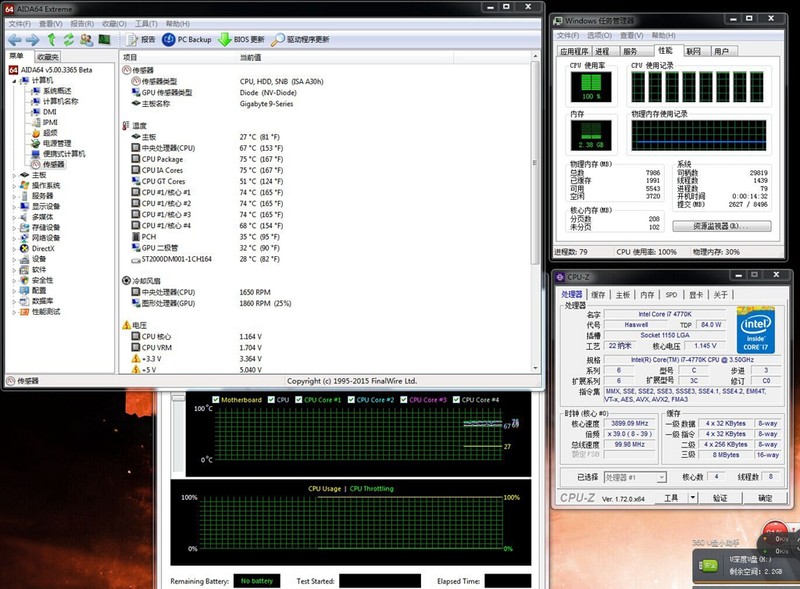Open PC Backup from the toolbar

coord(187,39)
